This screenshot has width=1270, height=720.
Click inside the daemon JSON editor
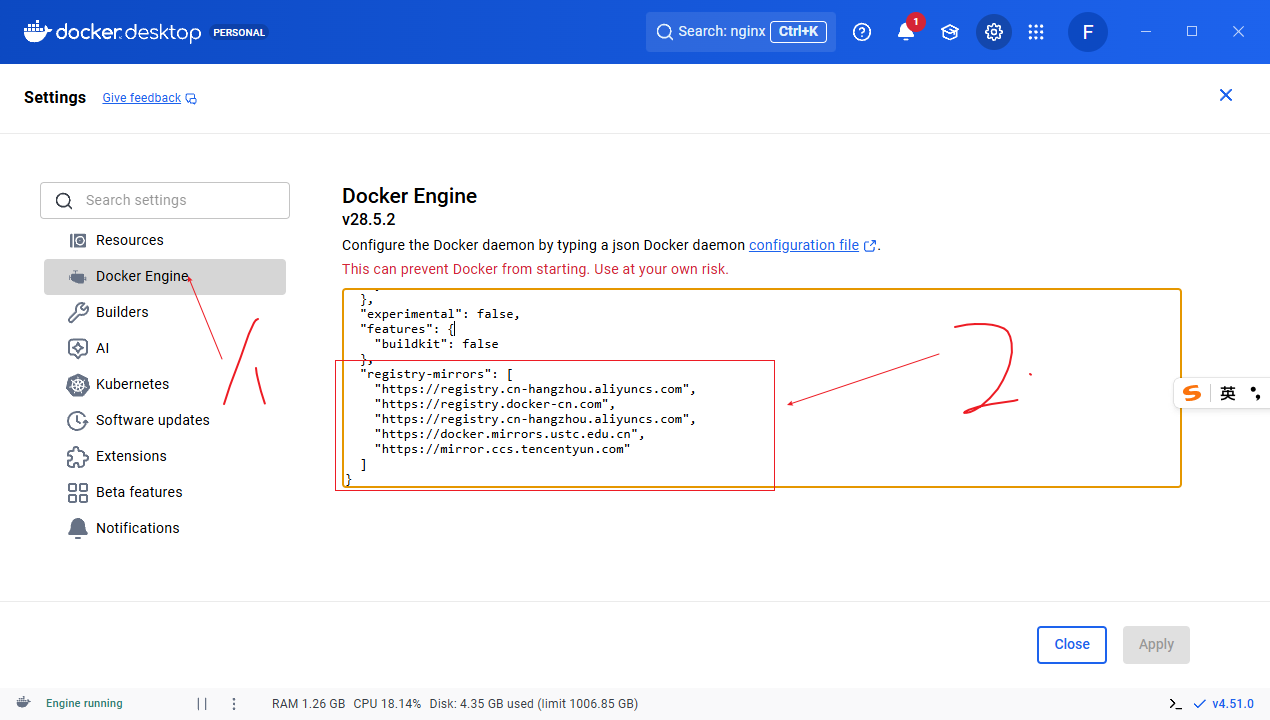point(761,388)
